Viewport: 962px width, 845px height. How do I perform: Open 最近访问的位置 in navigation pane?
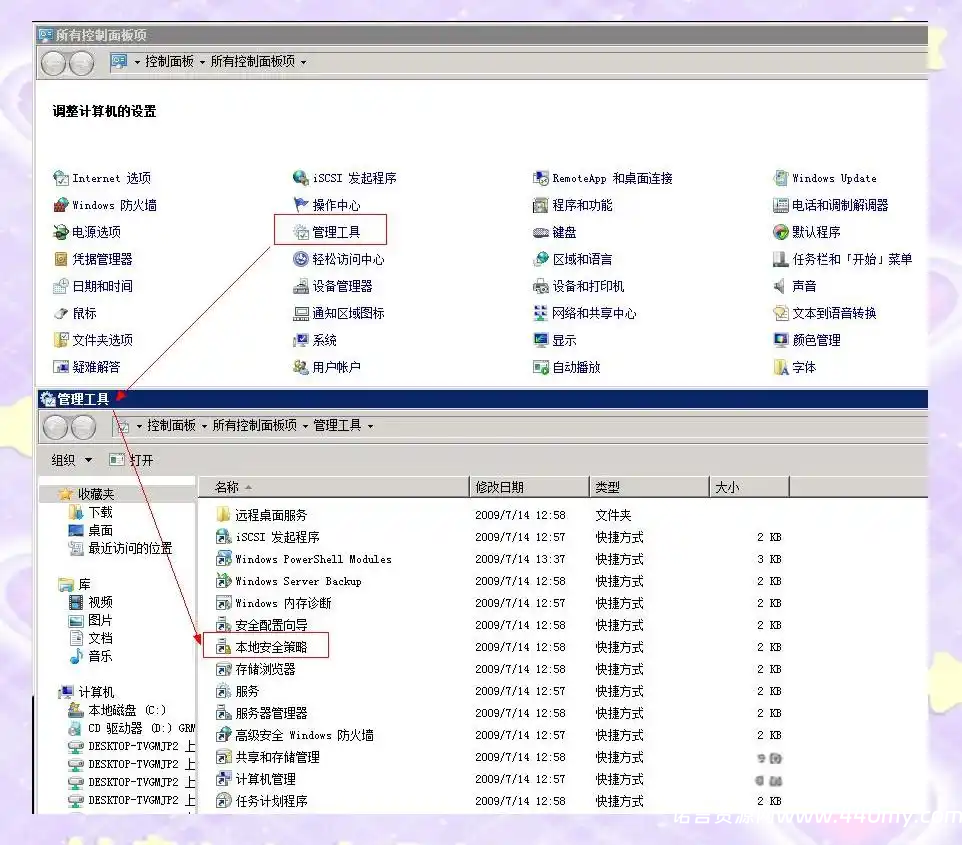click(x=120, y=548)
